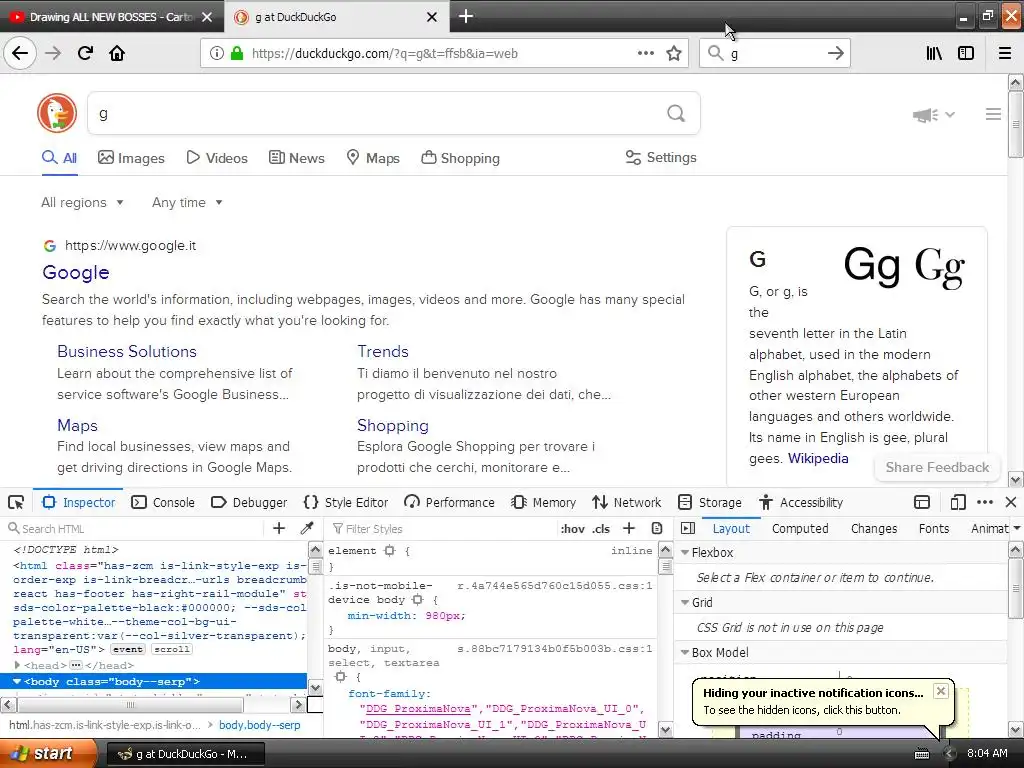The height and width of the screenshot is (768, 1024).
Task: Activate the element picker in DevTools
Action: click(16, 502)
